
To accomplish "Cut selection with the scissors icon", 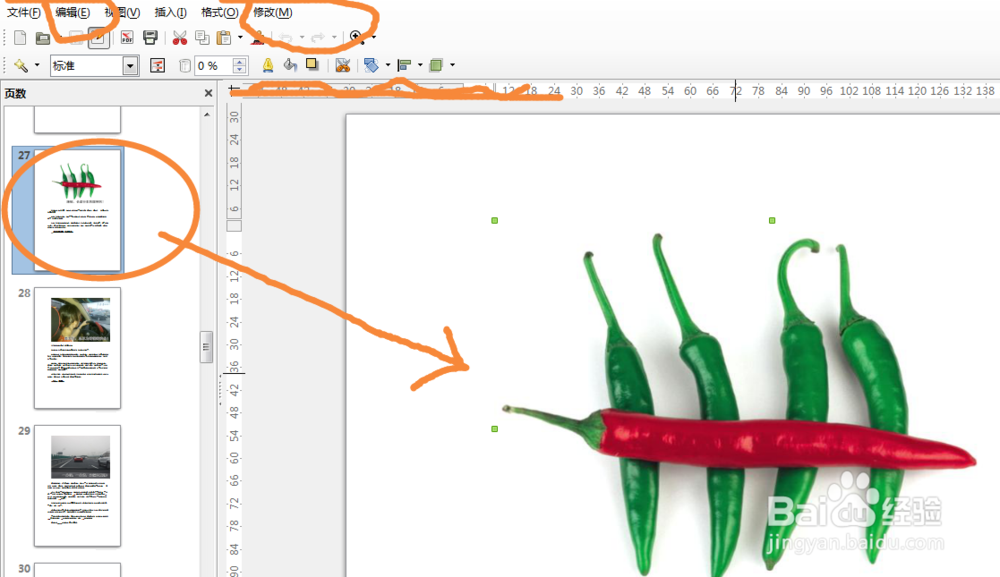I will 180,38.
